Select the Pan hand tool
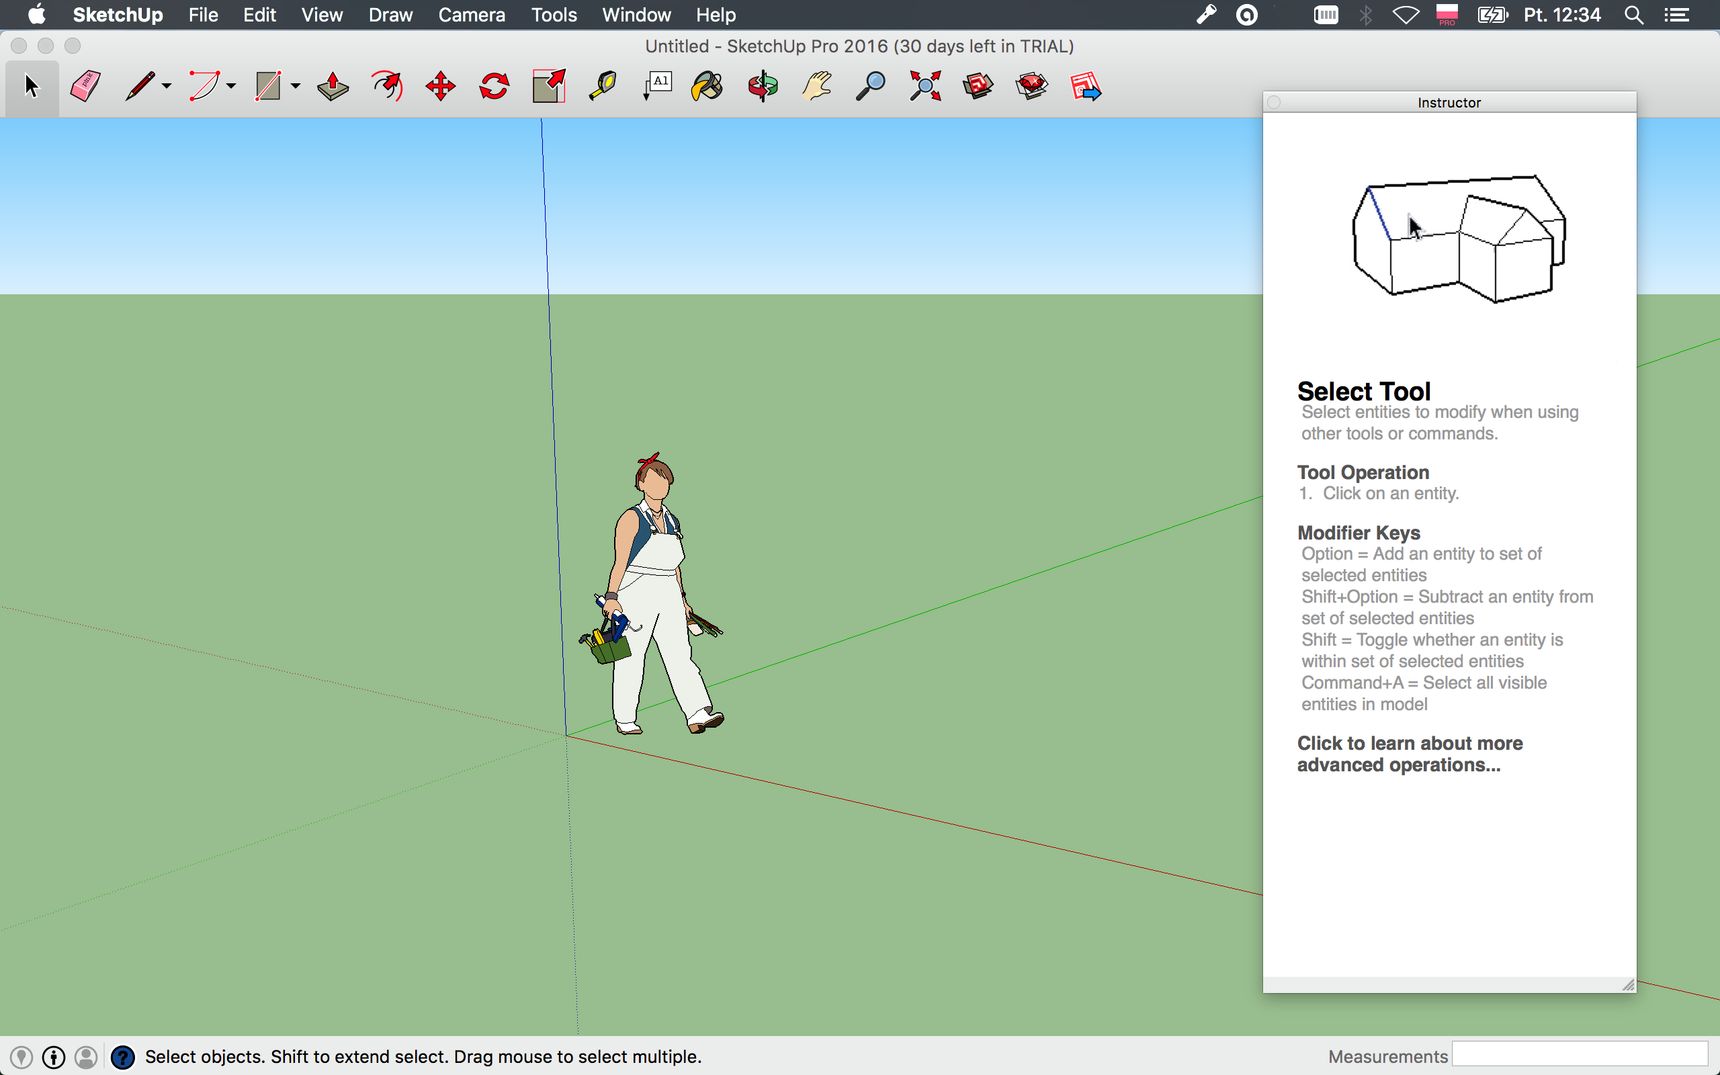This screenshot has width=1720, height=1075. point(817,87)
